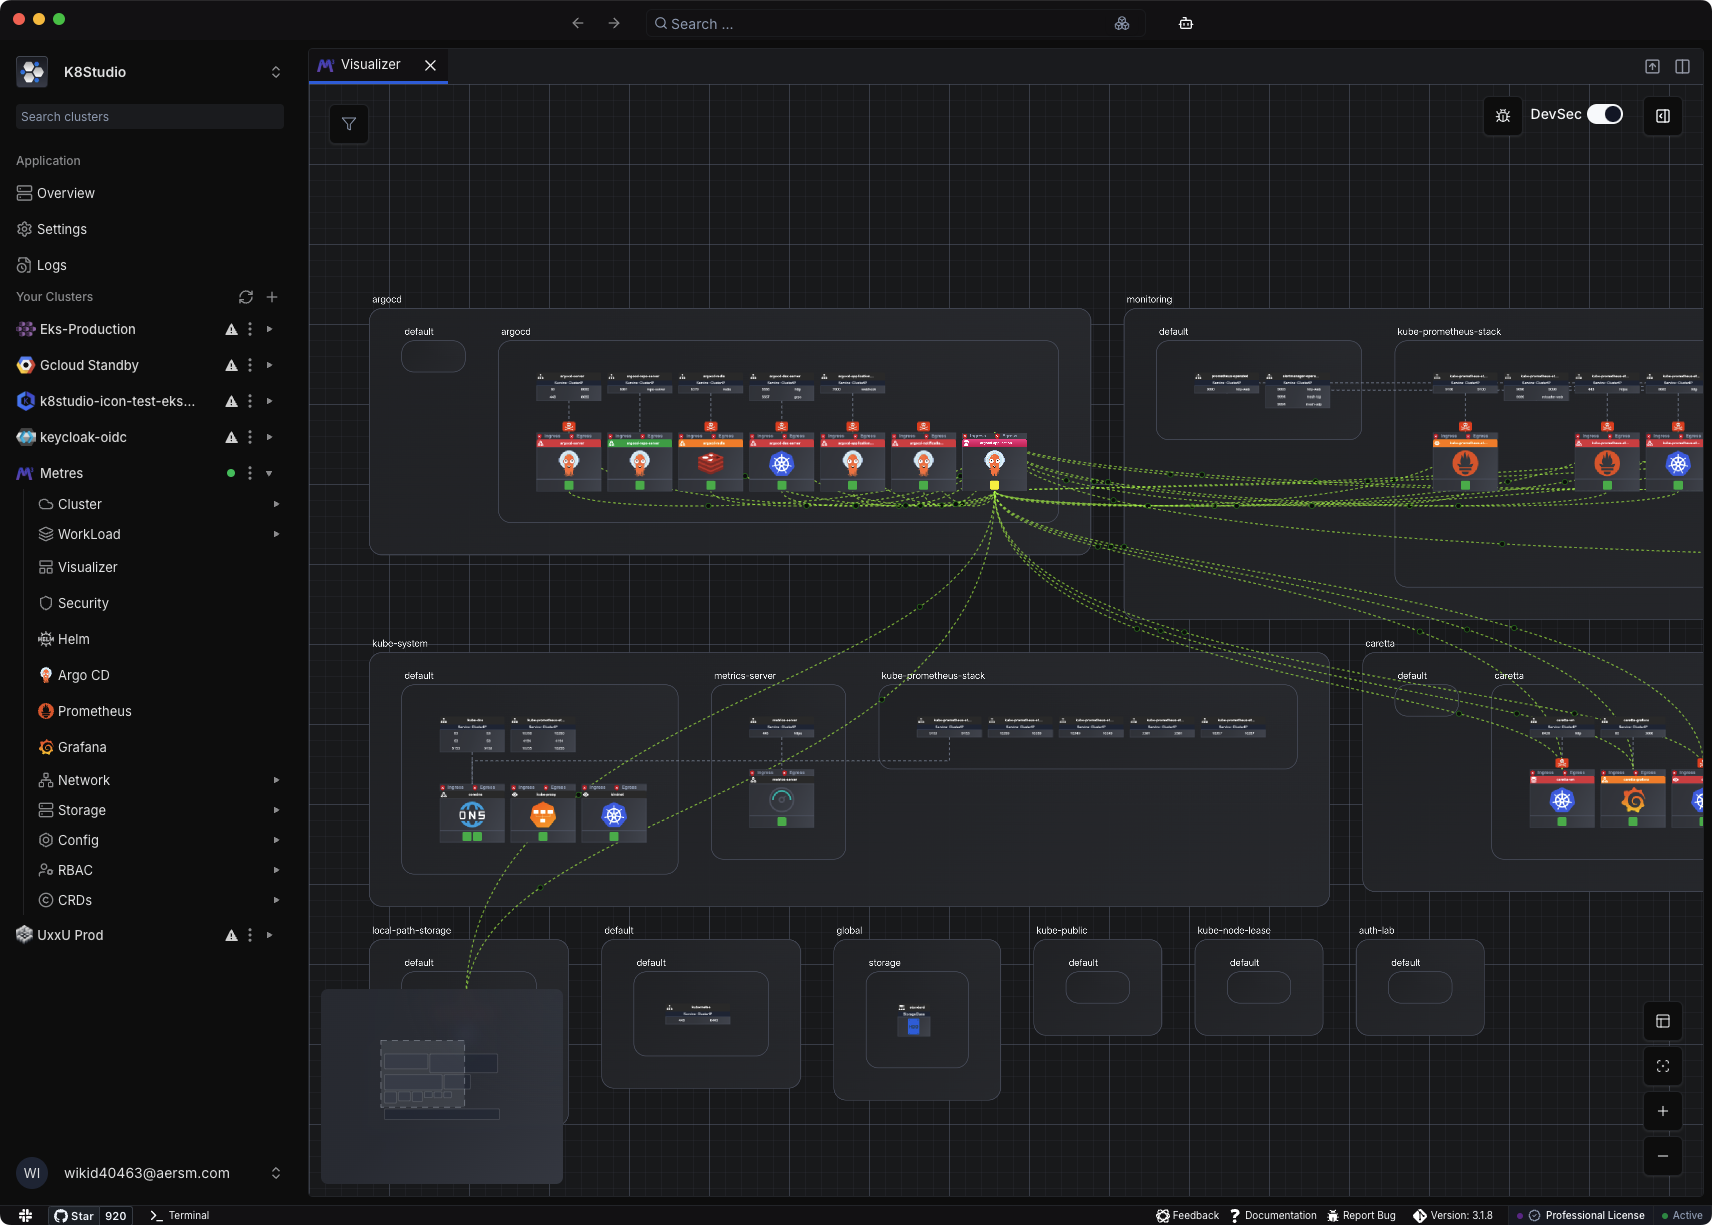Click the minimap thumbnail

(x=442, y=1086)
